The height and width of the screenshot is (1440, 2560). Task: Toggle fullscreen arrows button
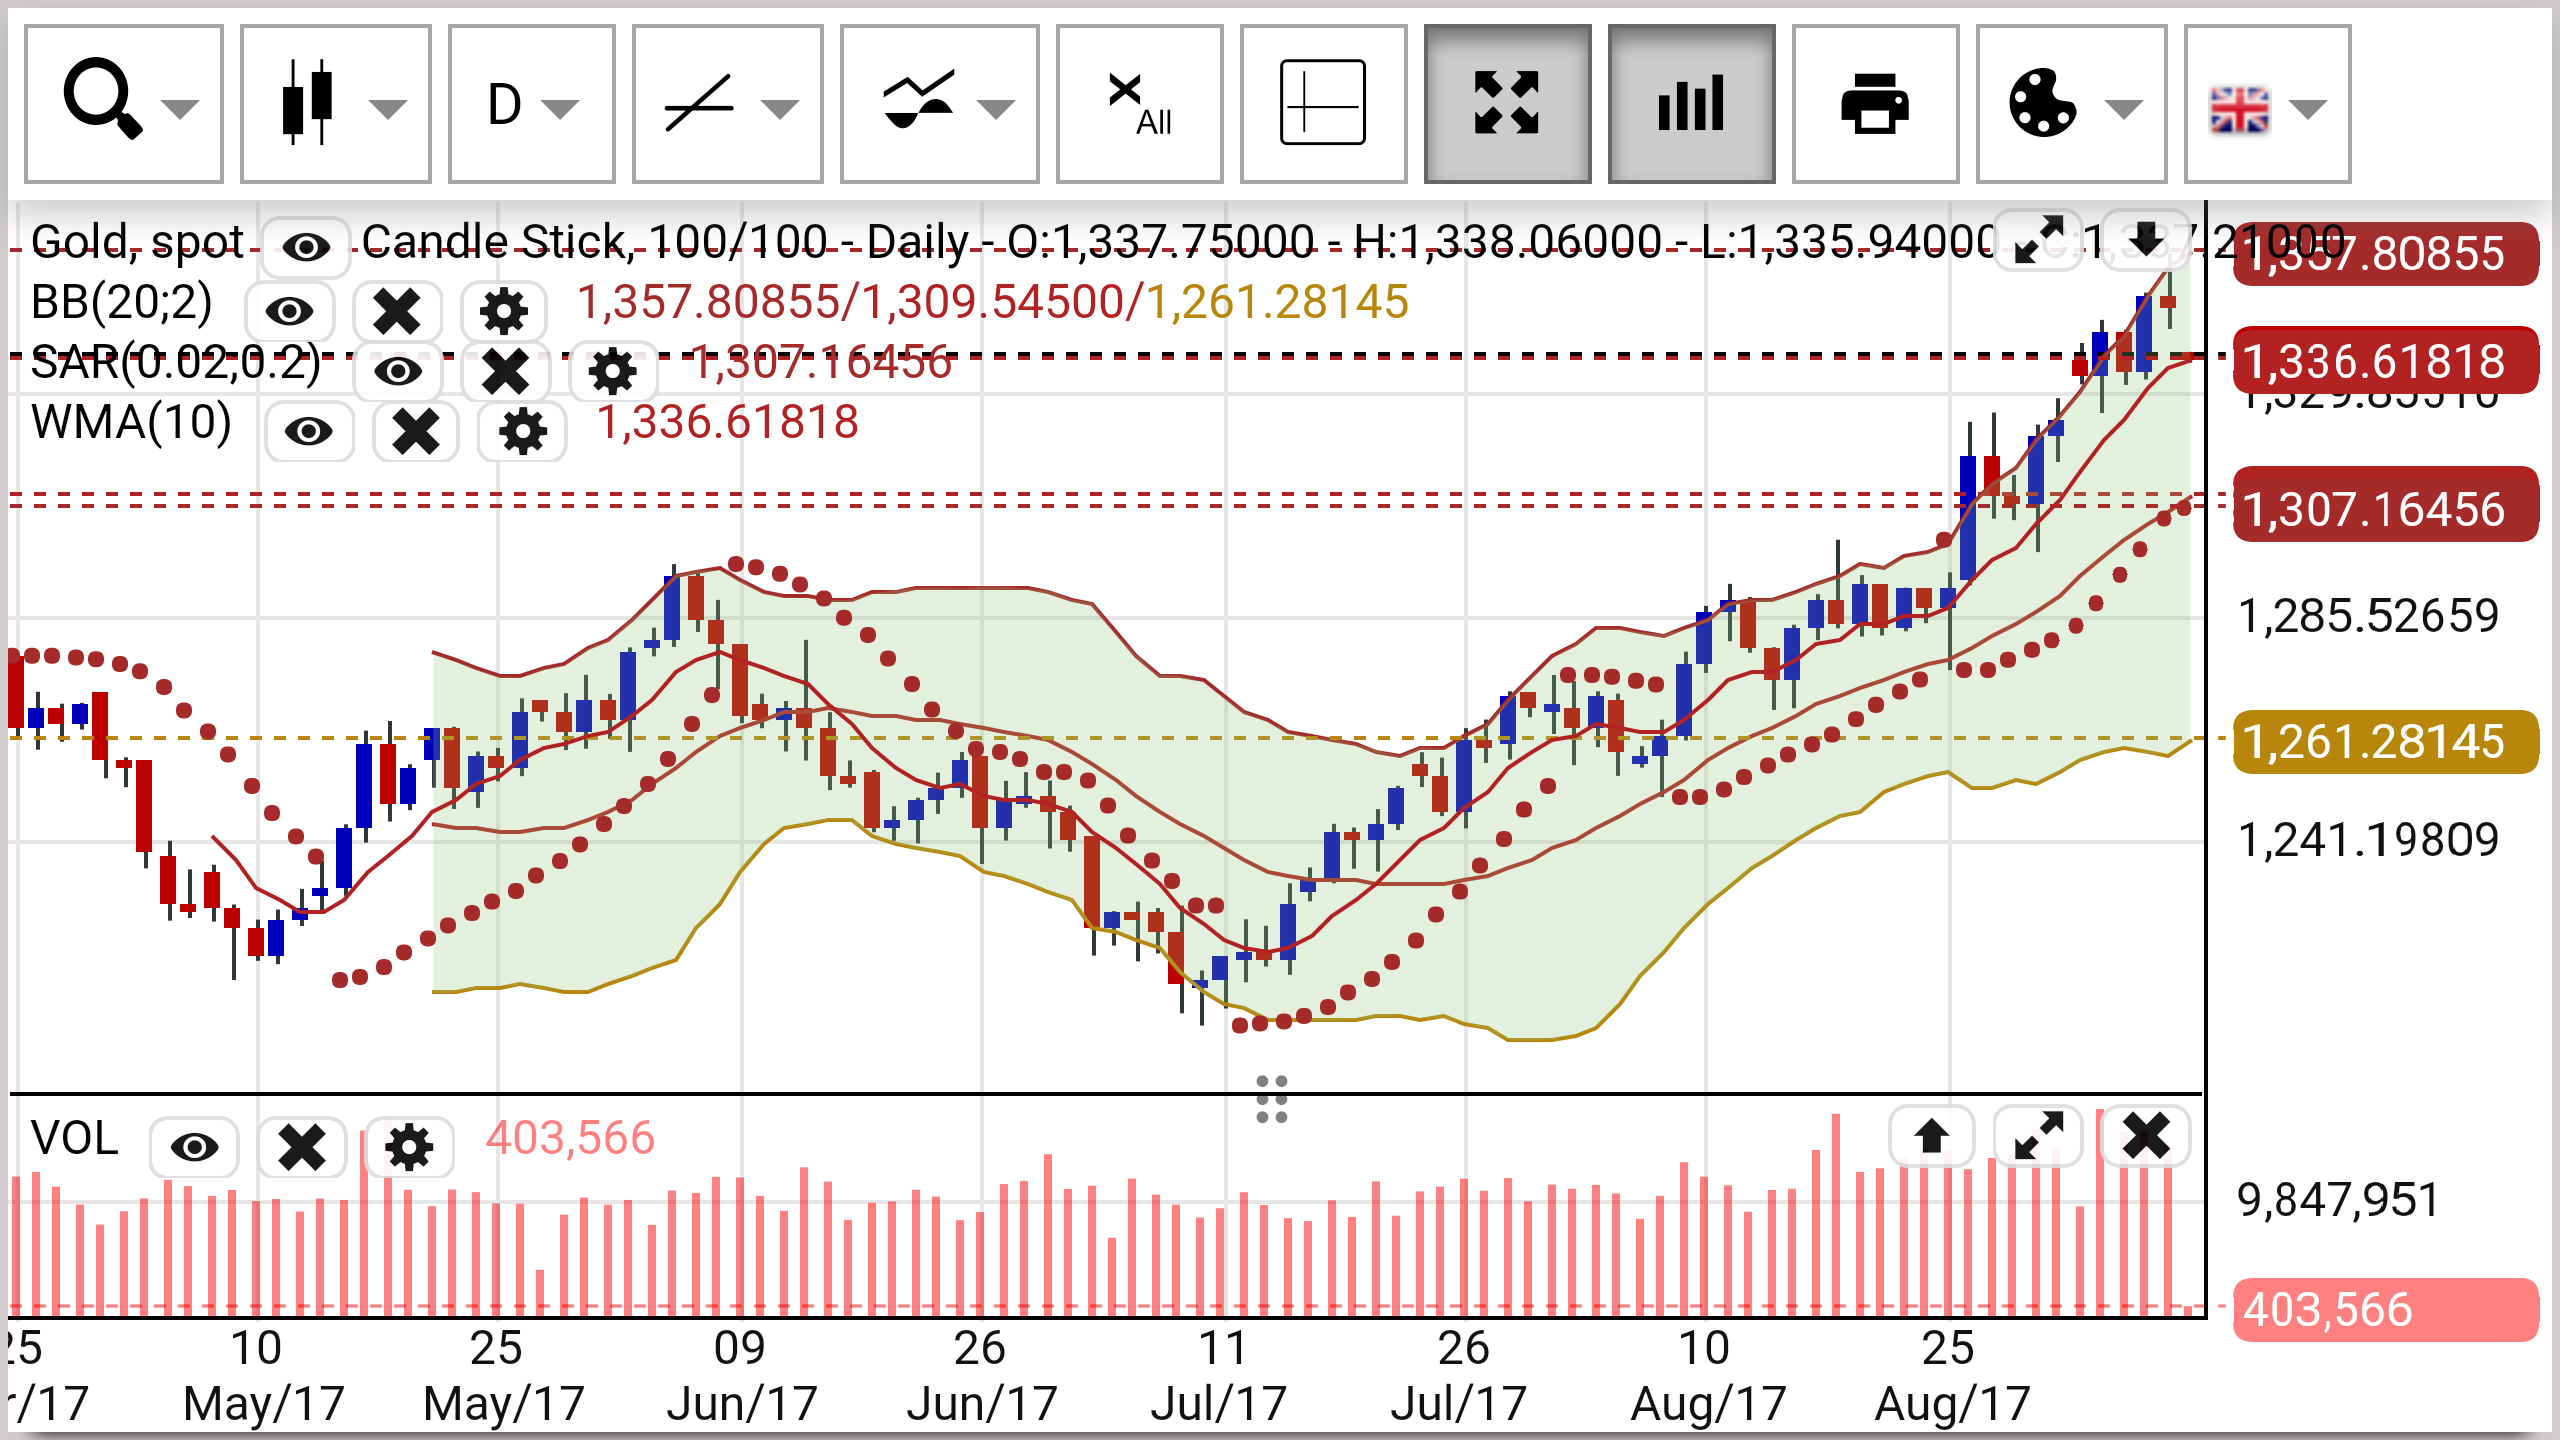pos(1507,104)
